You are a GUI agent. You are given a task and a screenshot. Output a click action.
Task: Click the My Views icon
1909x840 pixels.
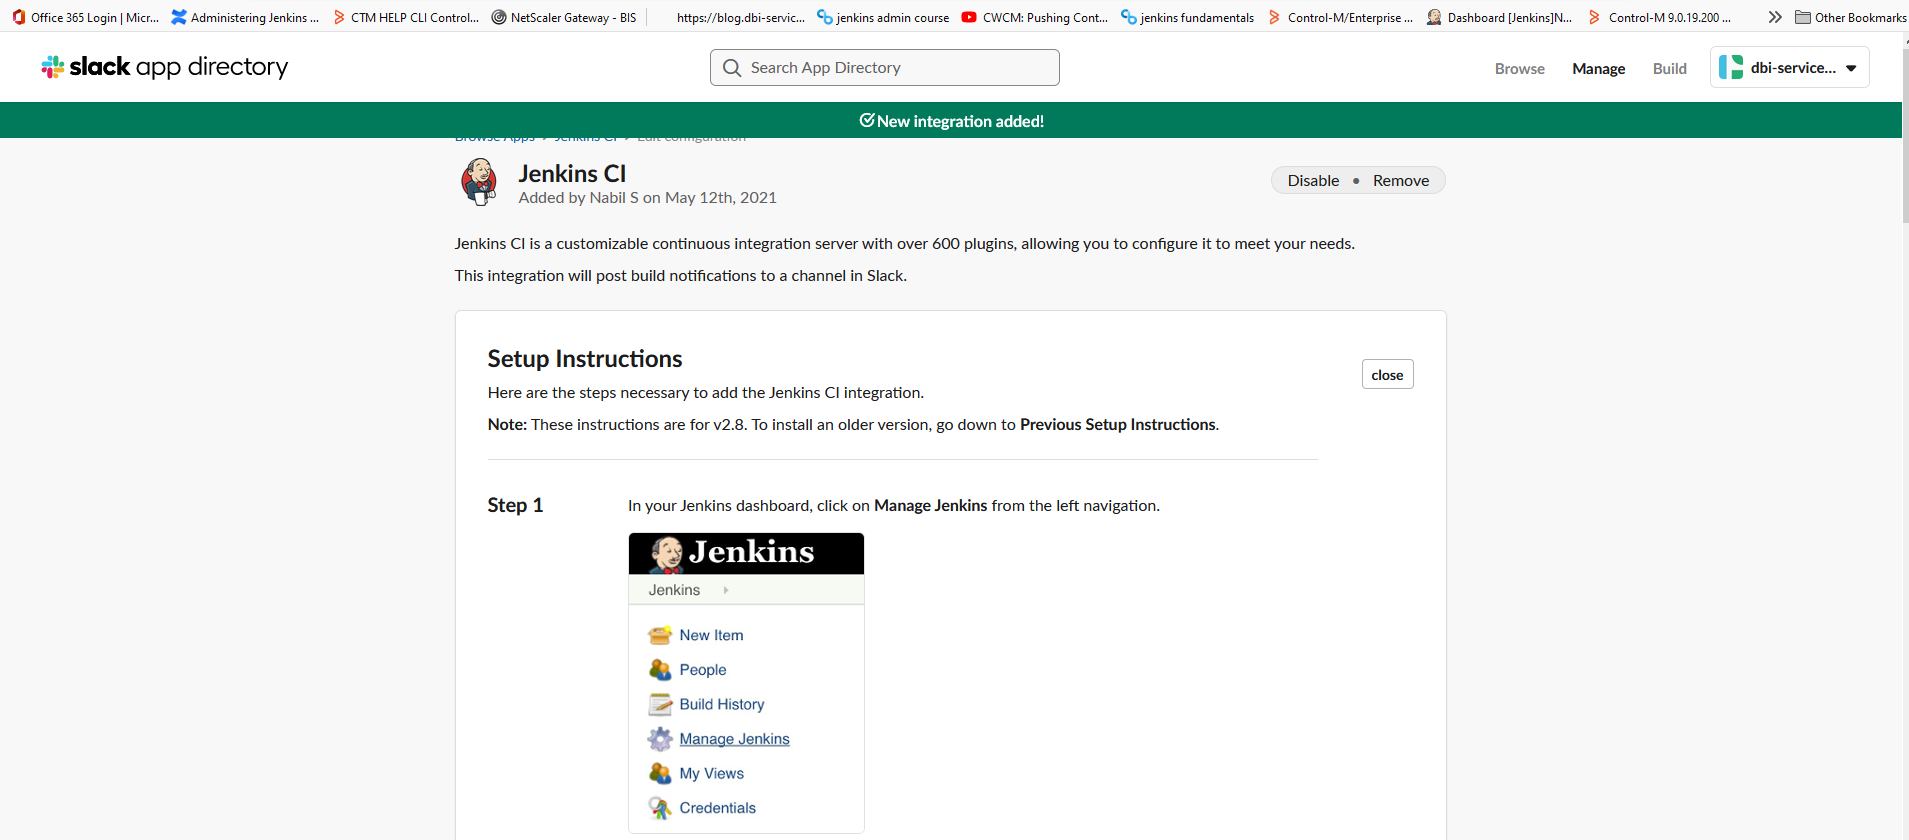point(660,773)
